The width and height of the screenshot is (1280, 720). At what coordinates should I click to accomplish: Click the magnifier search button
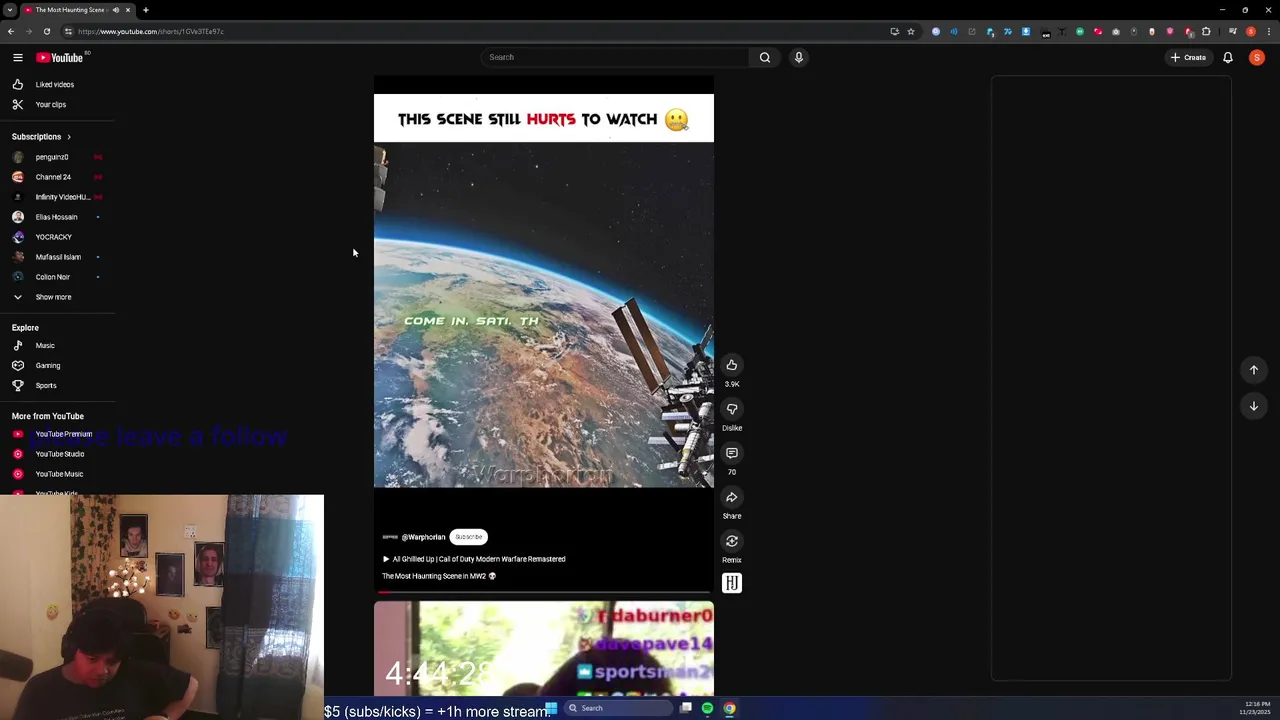click(765, 57)
